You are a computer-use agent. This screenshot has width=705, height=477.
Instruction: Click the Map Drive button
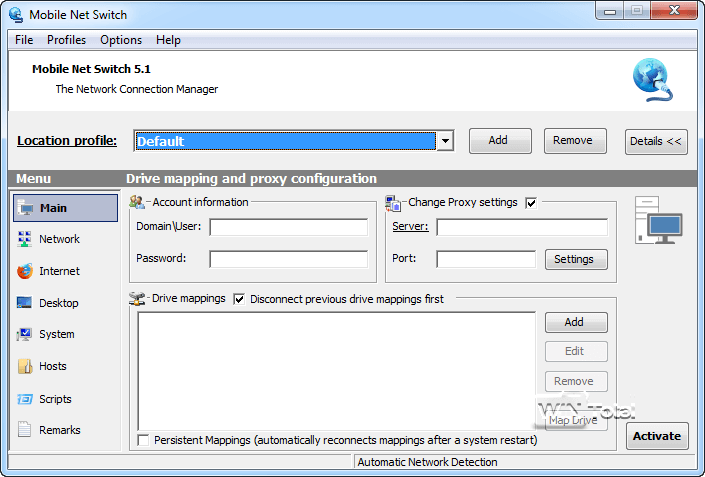click(576, 420)
